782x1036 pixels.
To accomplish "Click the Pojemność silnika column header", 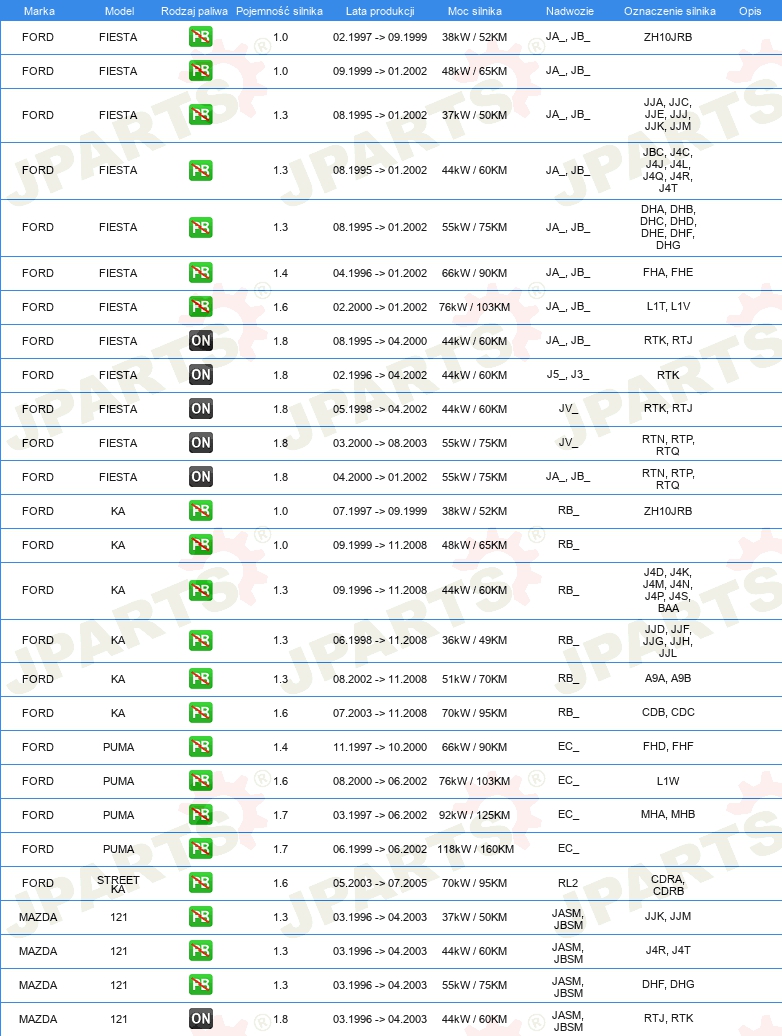I will (x=279, y=11).
